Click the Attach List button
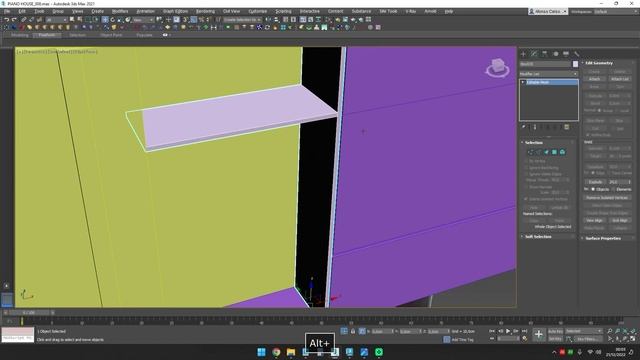640x360 pixels. (620, 79)
